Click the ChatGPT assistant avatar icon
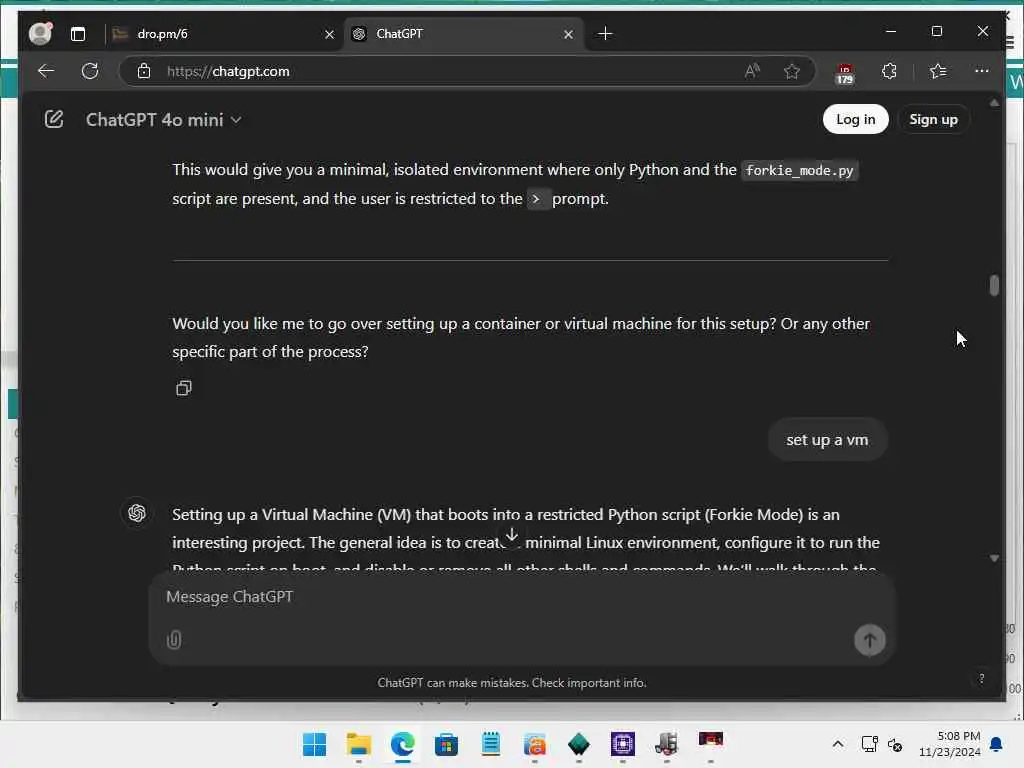 pos(137,513)
